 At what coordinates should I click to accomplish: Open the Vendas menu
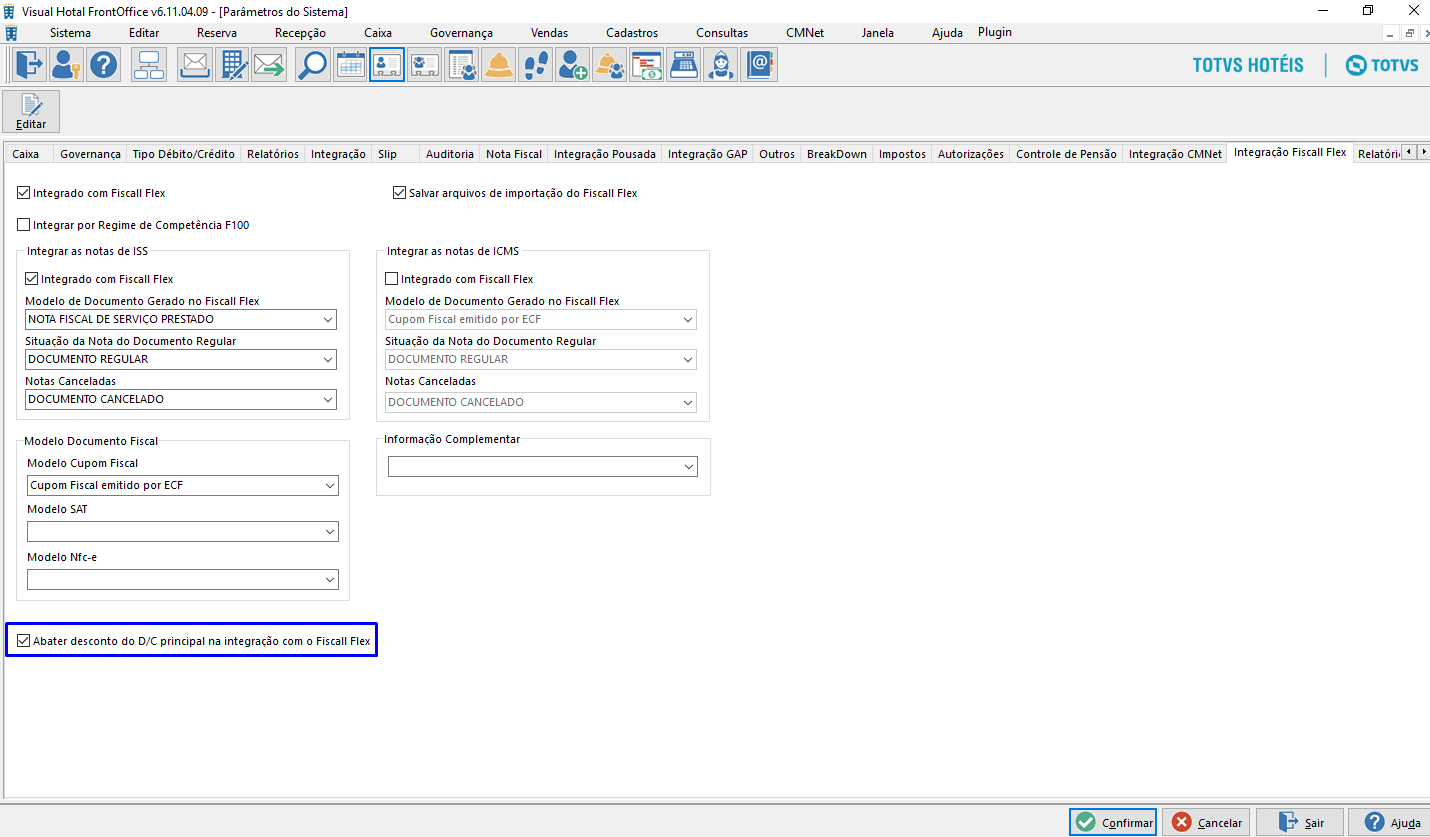[x=550, y=33]
